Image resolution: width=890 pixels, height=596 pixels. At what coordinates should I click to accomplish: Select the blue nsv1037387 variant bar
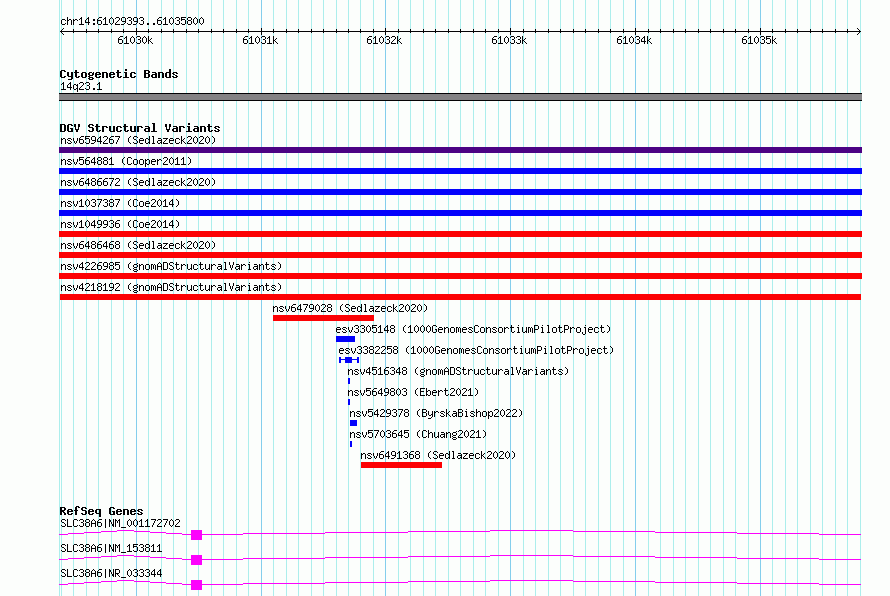click(x=460, y=213)
